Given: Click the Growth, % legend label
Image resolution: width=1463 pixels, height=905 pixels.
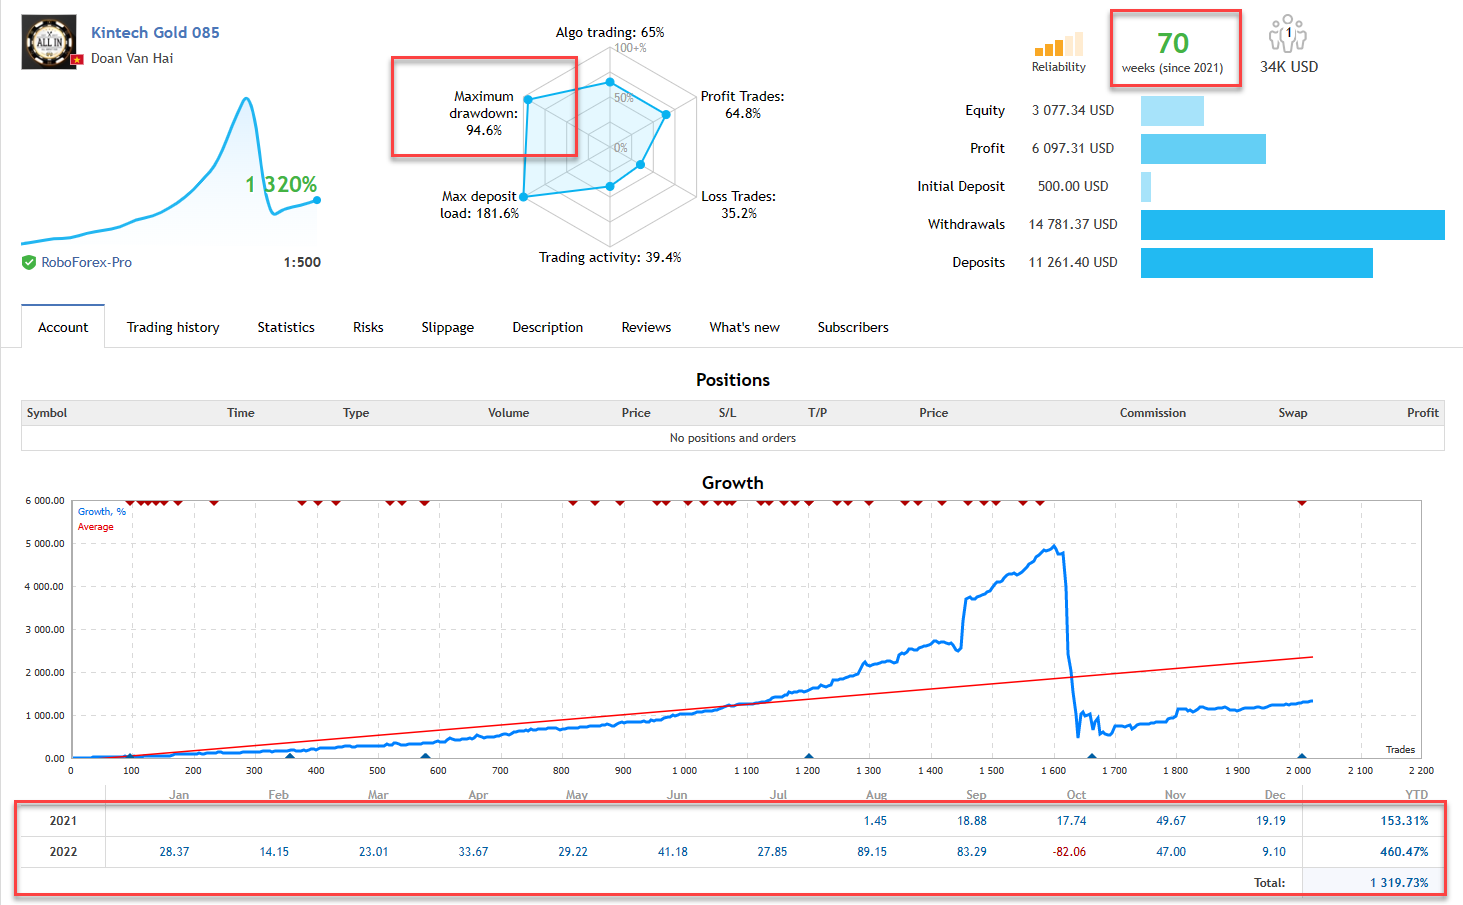Looking at the screenshot, I should tap(102, 511).
